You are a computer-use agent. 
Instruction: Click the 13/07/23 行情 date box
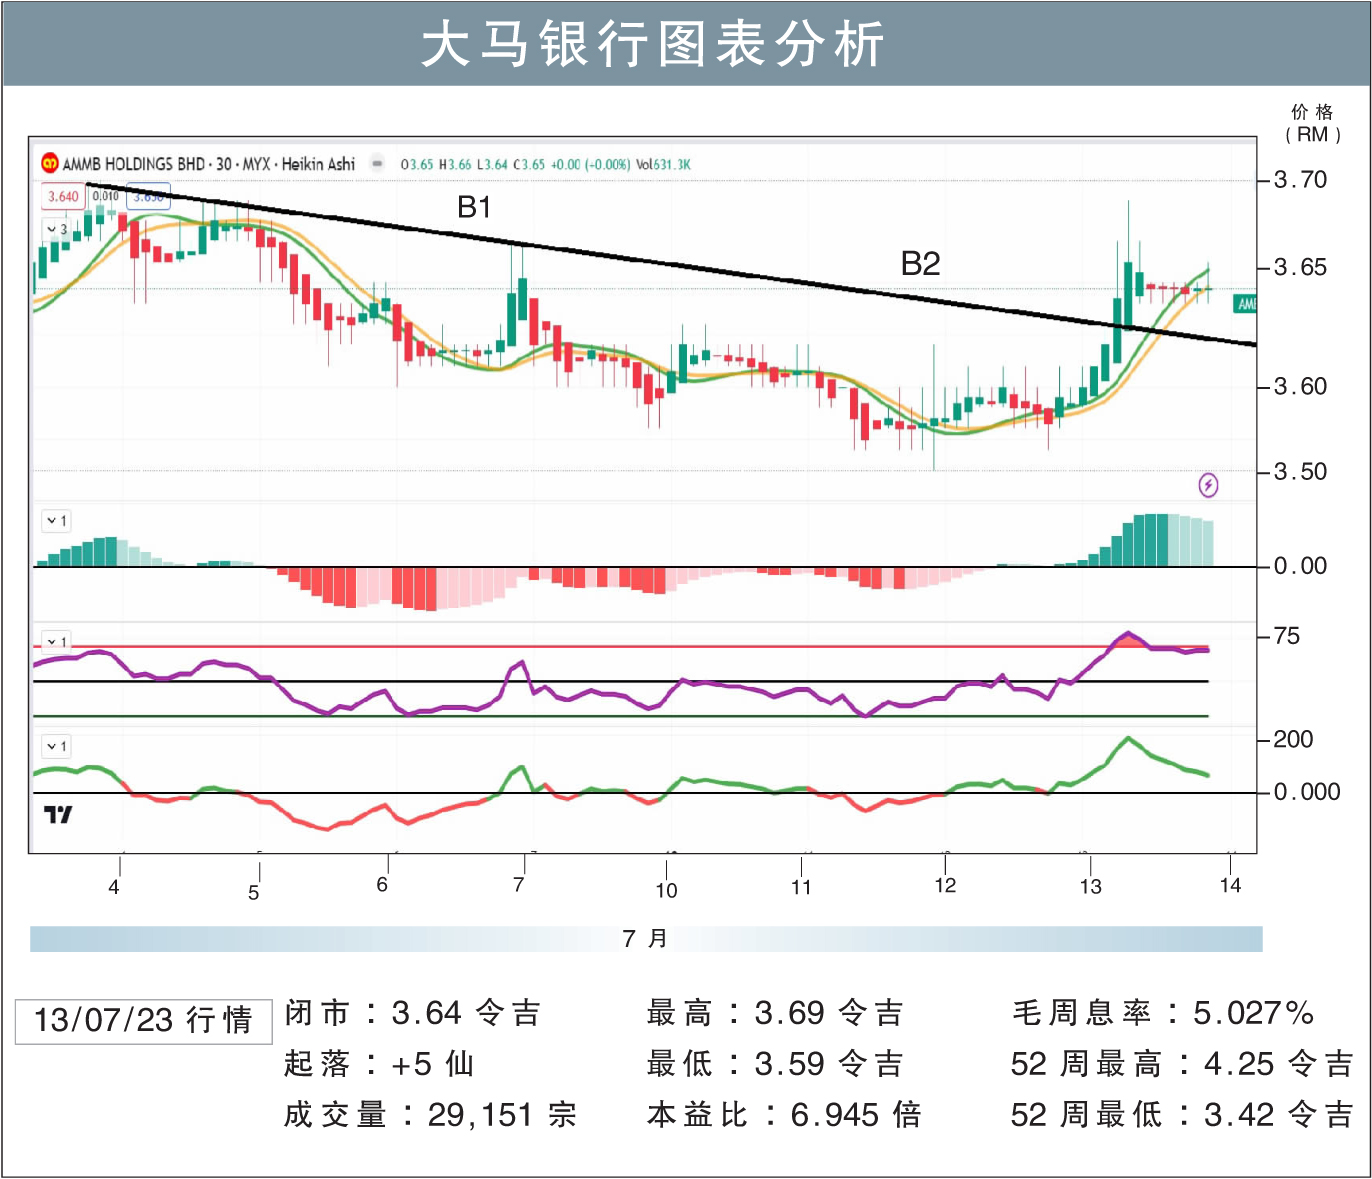click(143, 1020)
